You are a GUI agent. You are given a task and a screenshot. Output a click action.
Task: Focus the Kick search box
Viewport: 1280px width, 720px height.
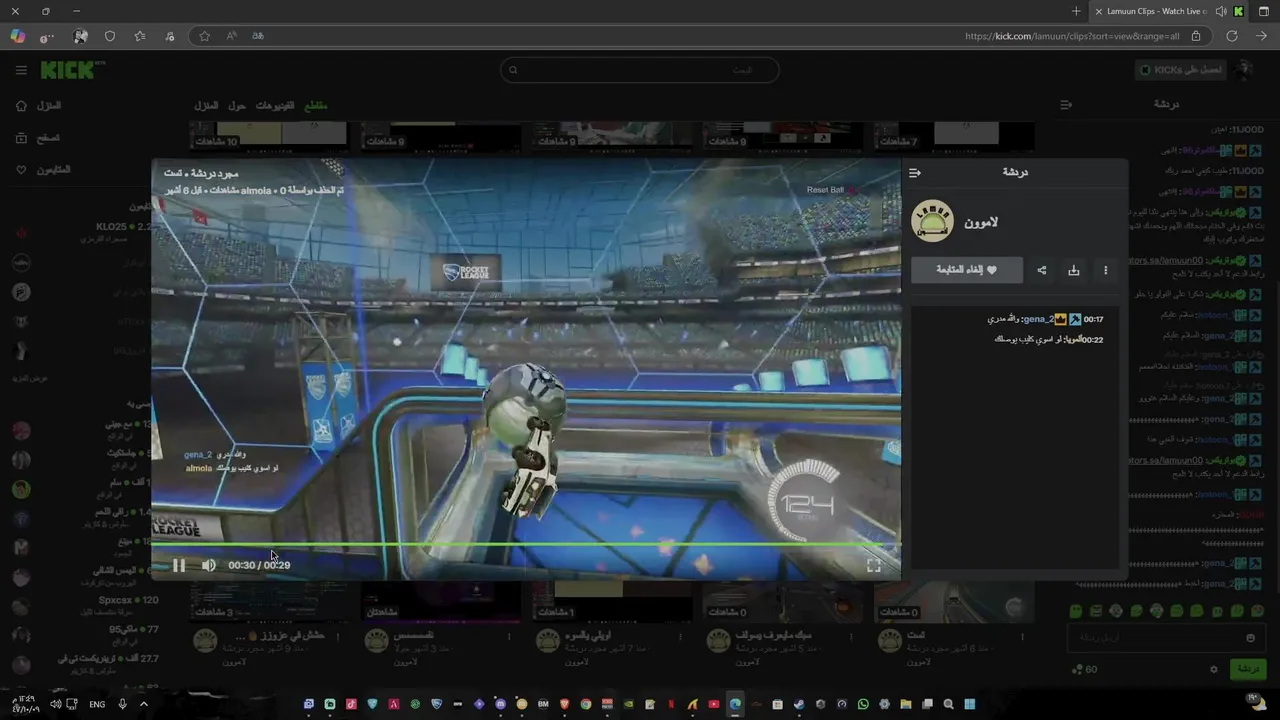pos(640,70)
